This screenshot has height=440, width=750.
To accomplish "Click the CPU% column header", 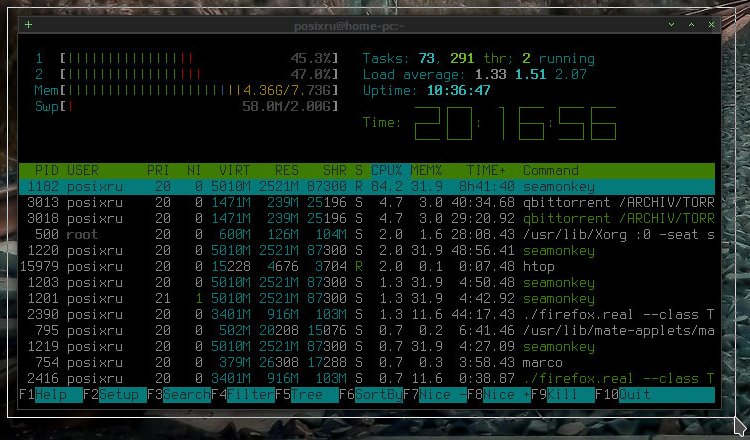I will pos(387,170).
